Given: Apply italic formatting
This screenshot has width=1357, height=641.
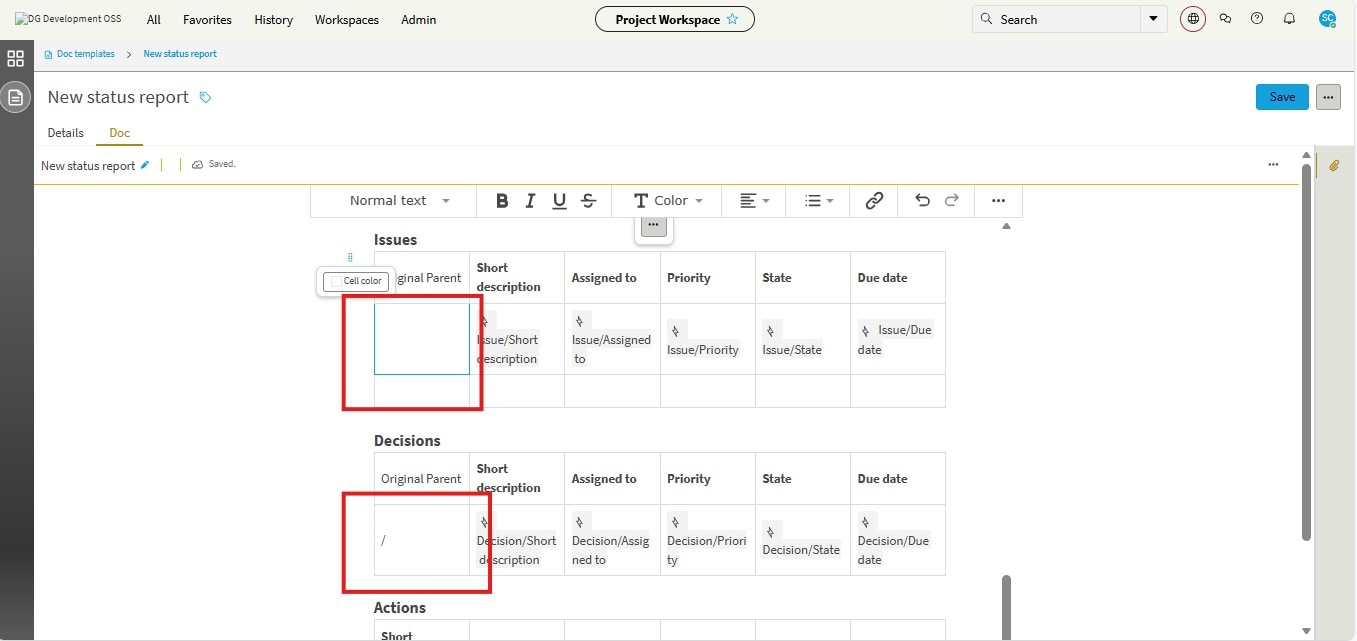Looking at the screenshot, I should [x=530, y=201].
